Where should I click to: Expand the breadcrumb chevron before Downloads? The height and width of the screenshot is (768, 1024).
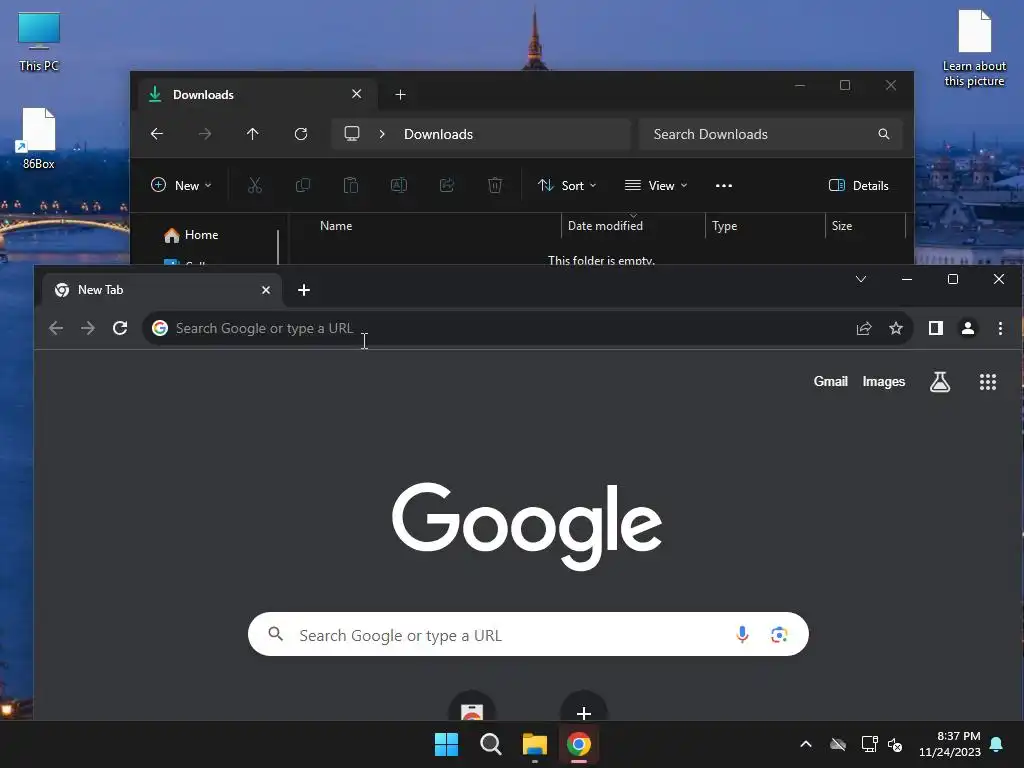click(x=382, y=134)
